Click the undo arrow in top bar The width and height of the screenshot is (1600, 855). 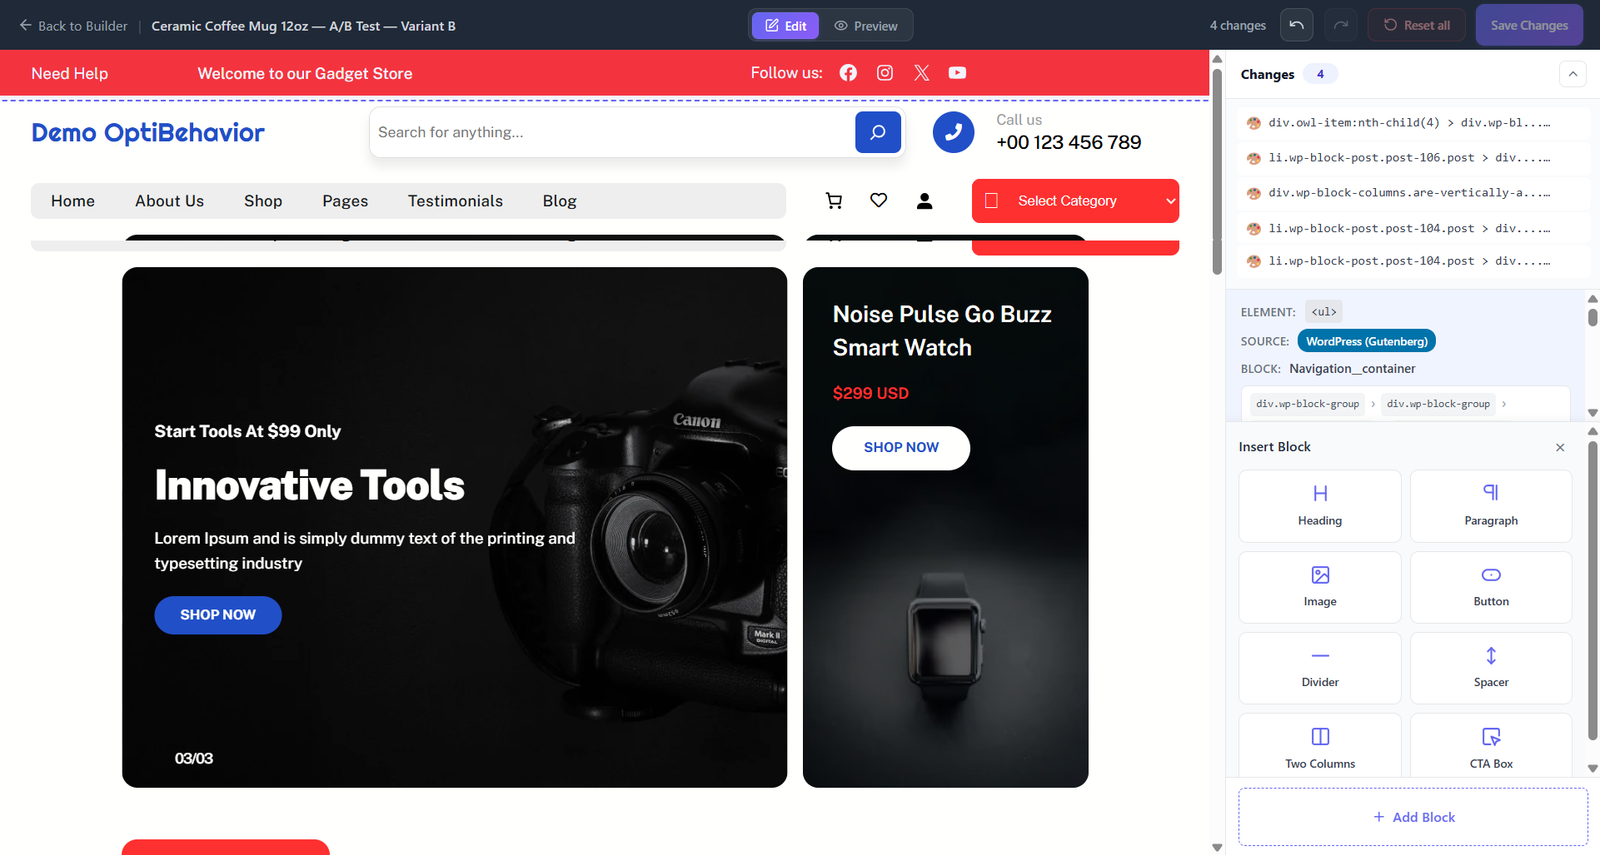(x=1296, y=25)
